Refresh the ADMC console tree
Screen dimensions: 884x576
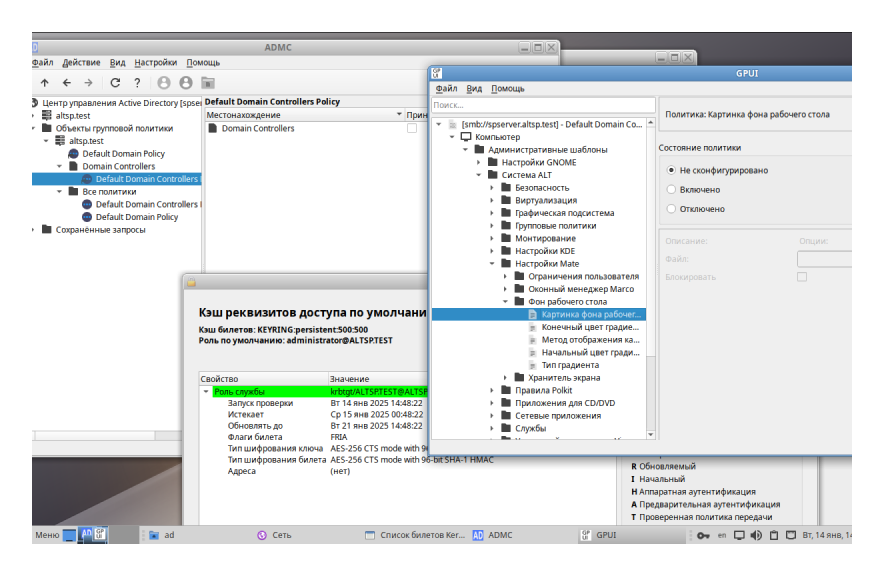click(115, 83)
